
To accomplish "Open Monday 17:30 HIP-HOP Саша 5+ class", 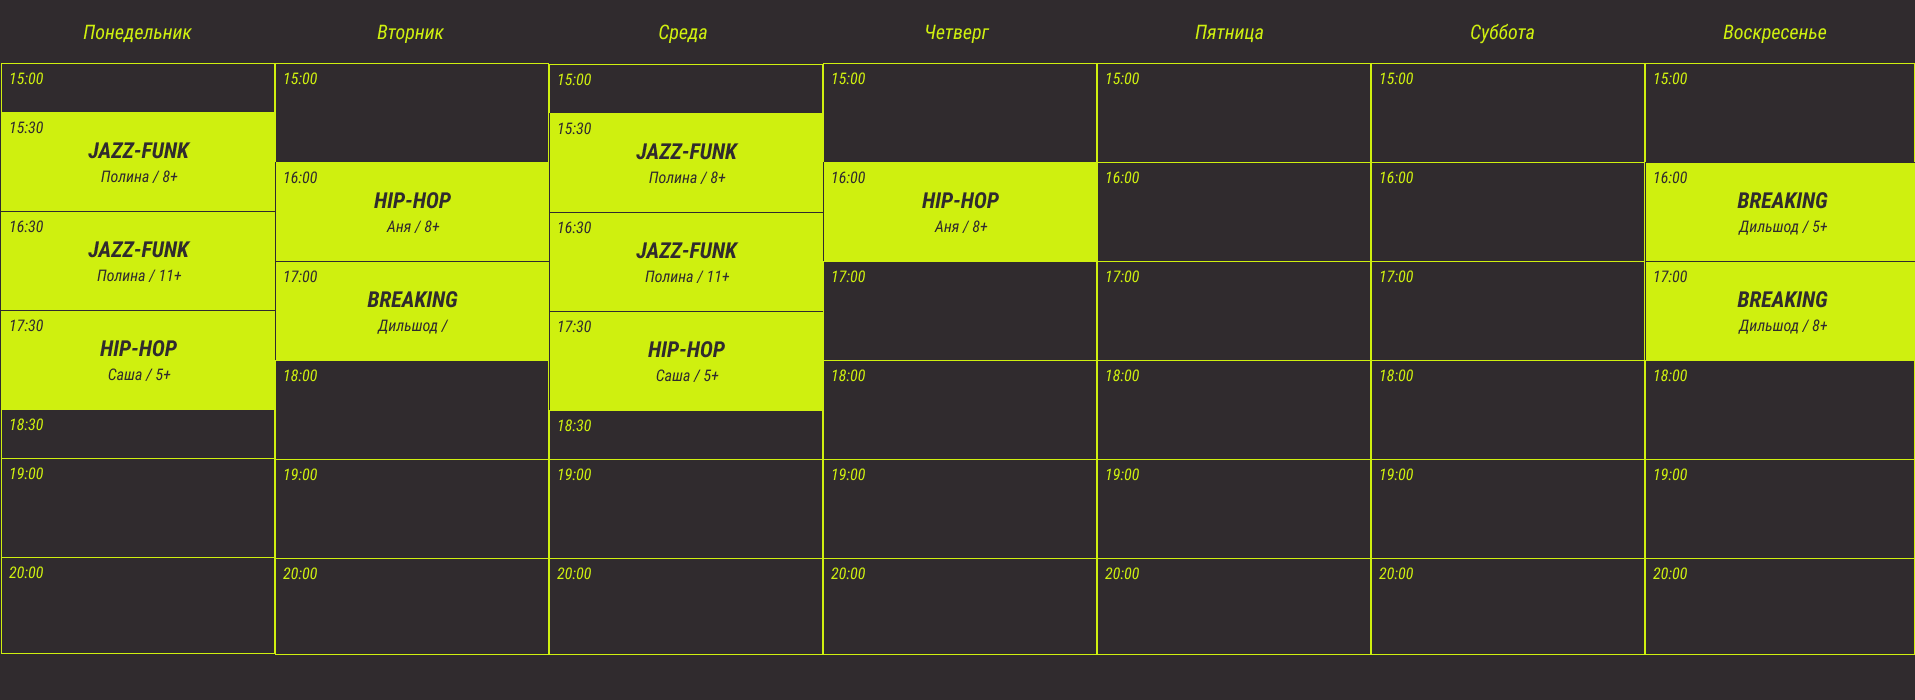I will [138, 360].
